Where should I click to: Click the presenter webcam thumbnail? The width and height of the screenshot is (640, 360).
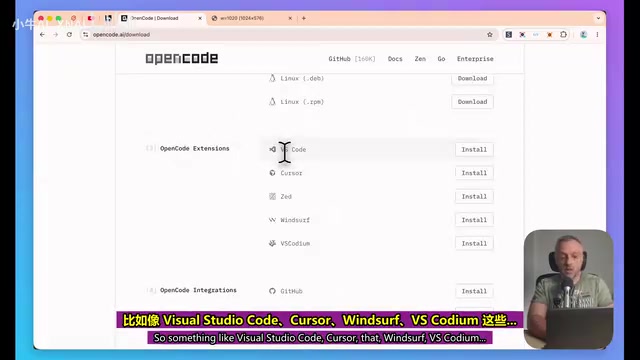[568, 289]
